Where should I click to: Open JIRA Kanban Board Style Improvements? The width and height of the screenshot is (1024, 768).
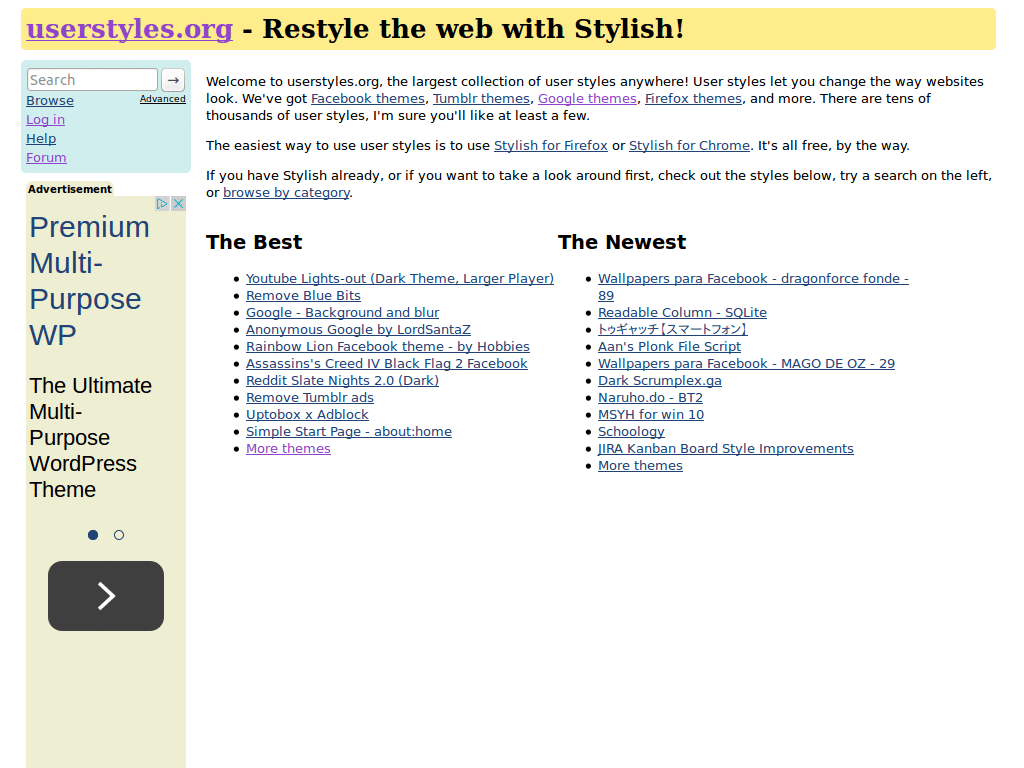726,449
